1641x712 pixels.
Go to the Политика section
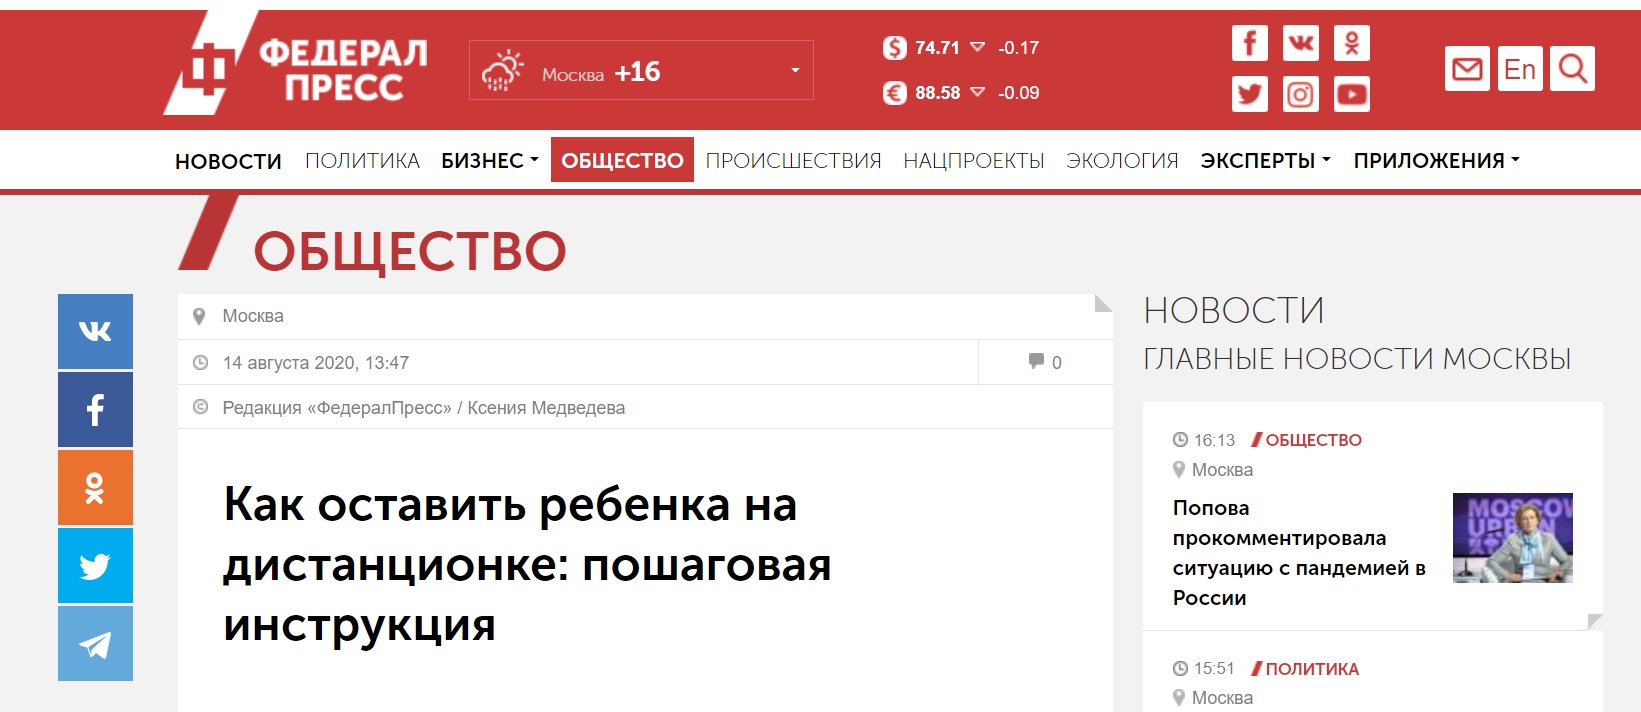362,161
